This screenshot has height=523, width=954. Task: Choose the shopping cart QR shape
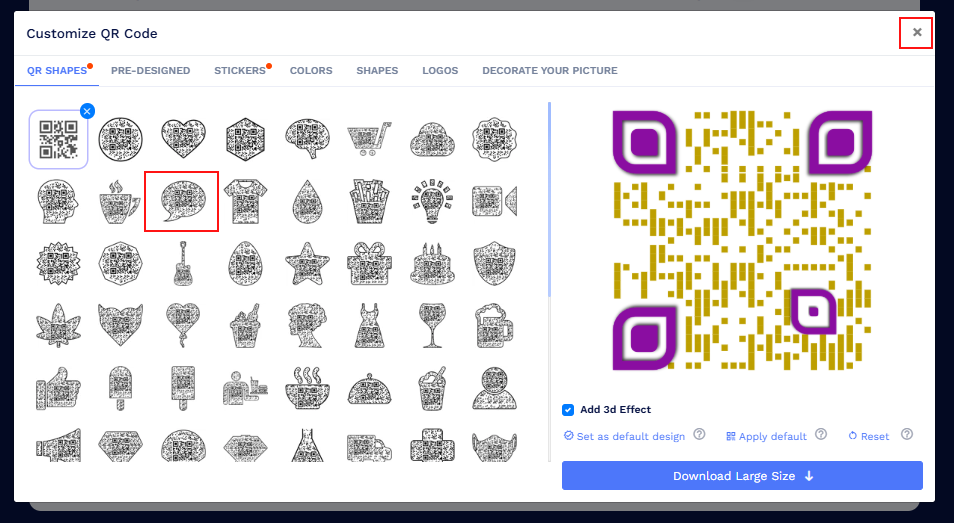coord(370,139)
